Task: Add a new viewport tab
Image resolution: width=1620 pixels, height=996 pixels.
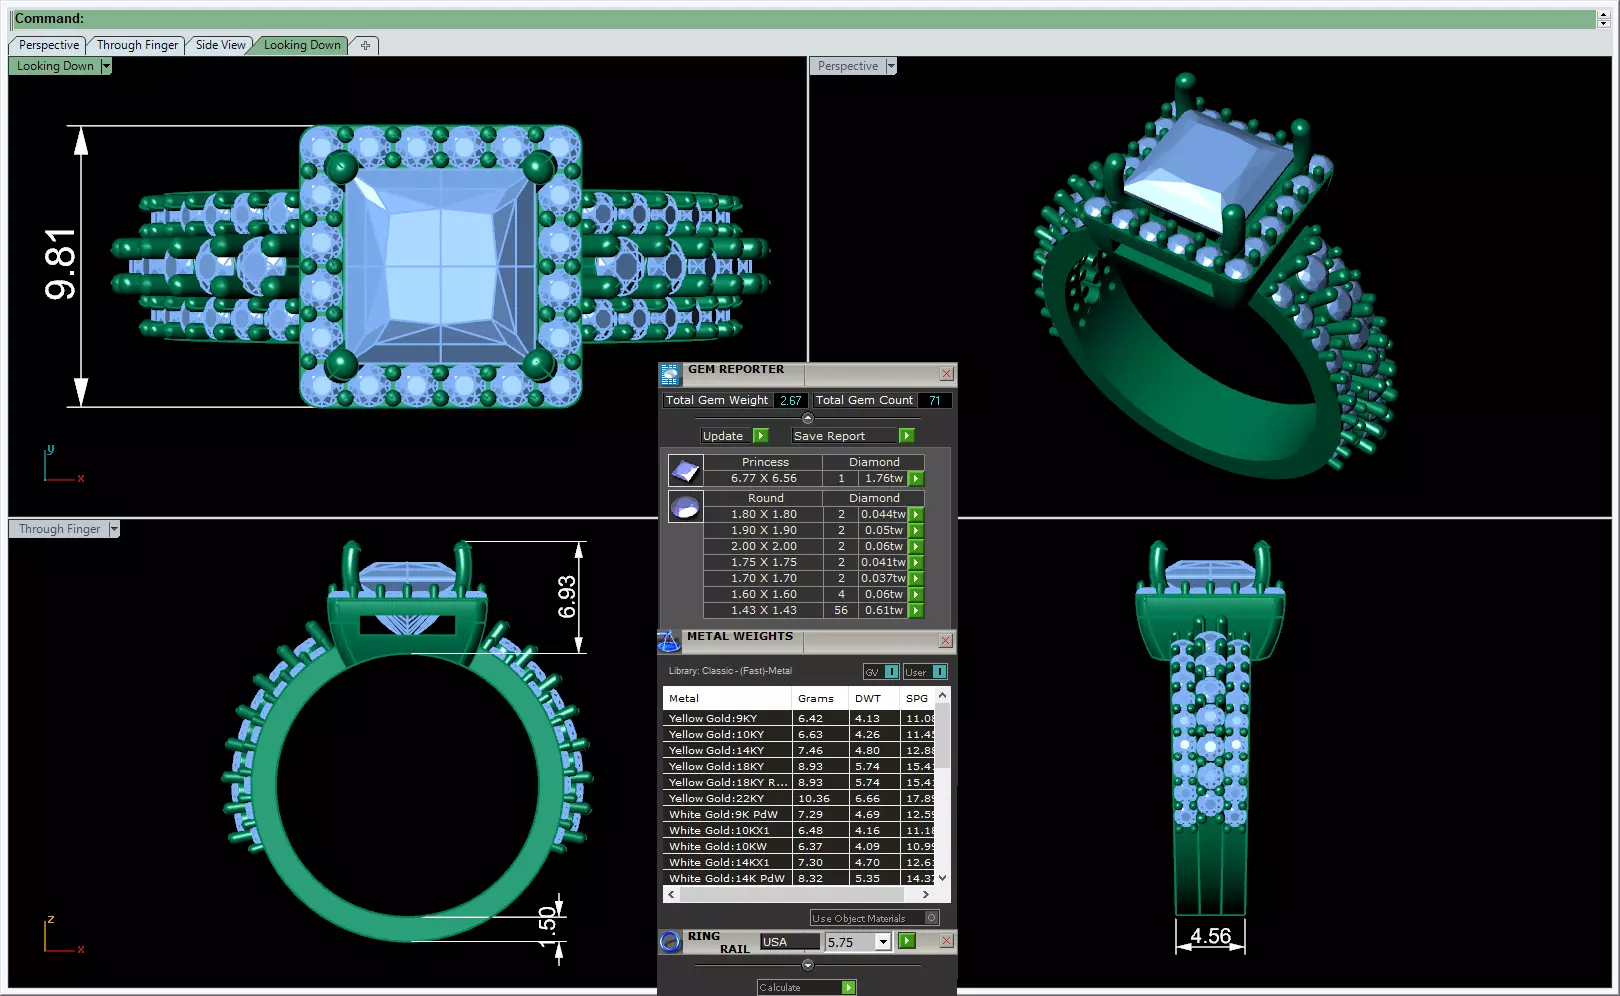Action: click(x=365, y=45)
